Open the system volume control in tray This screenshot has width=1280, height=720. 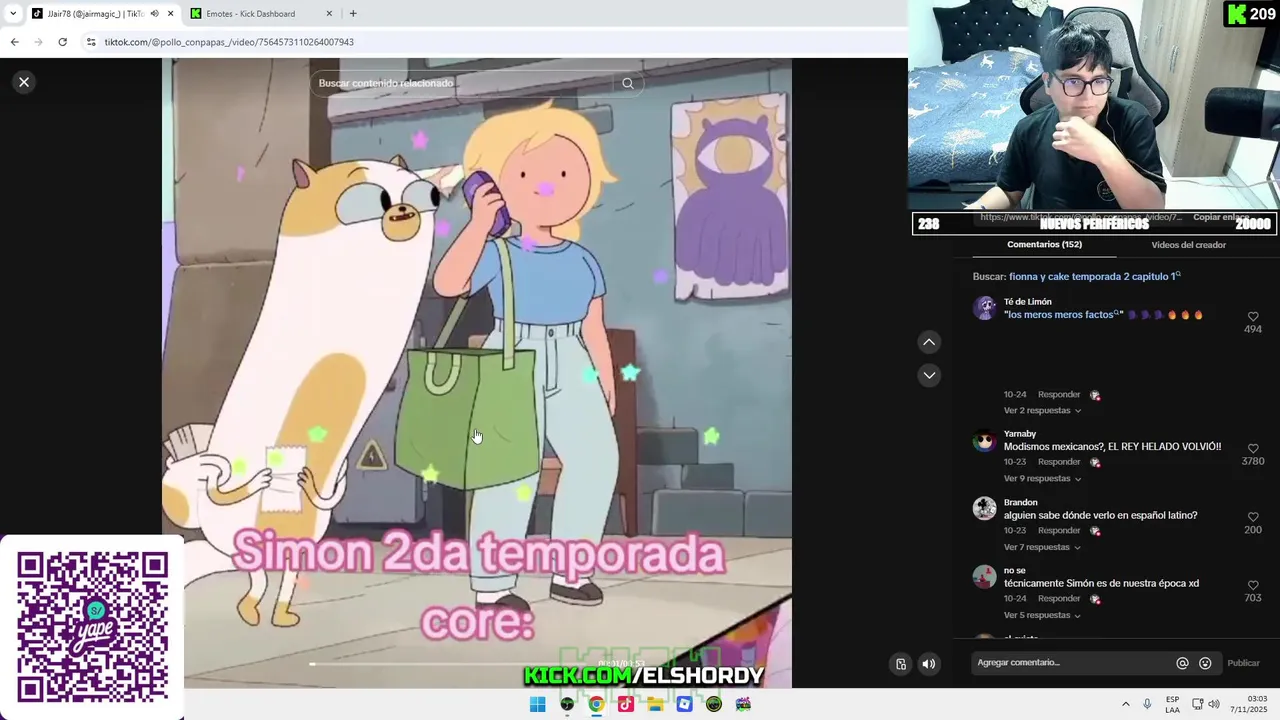click(x=1214, y=704)
